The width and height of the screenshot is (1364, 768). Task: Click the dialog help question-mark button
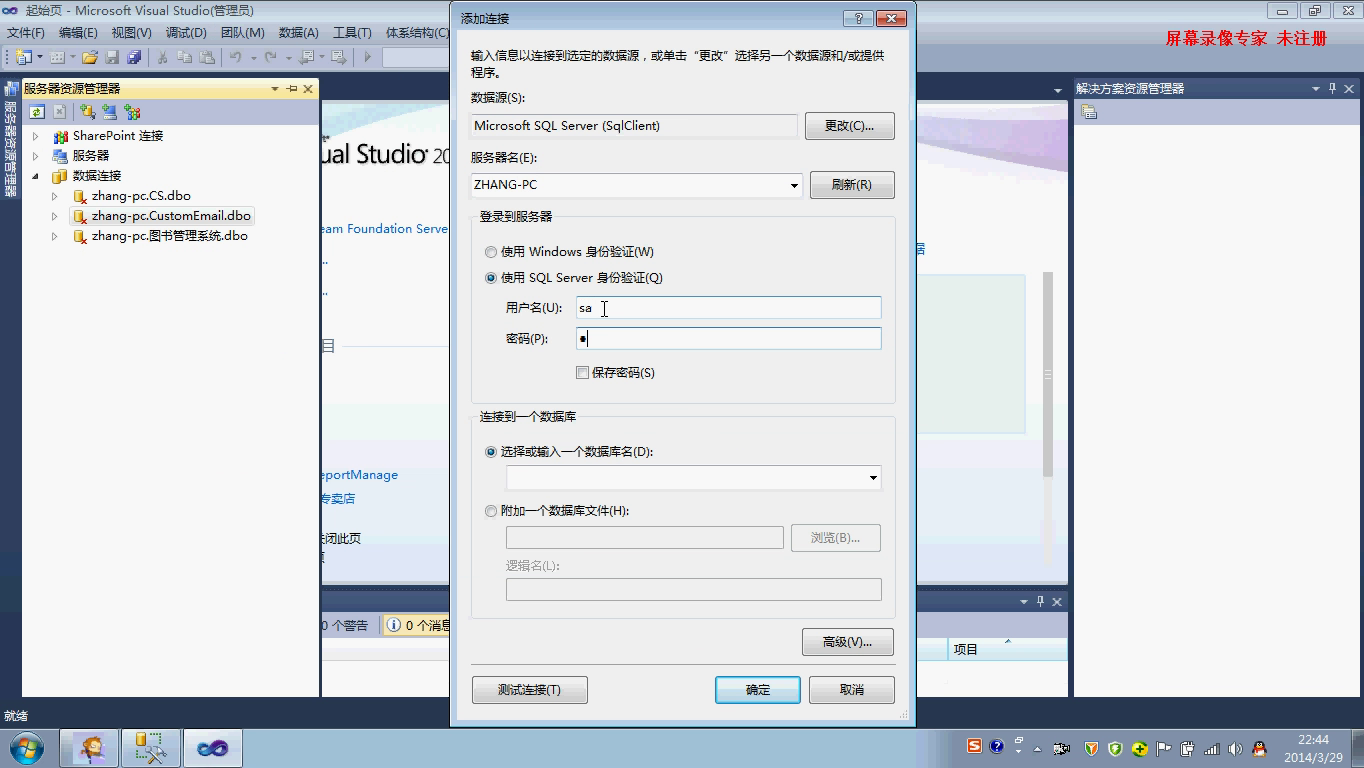858,18
